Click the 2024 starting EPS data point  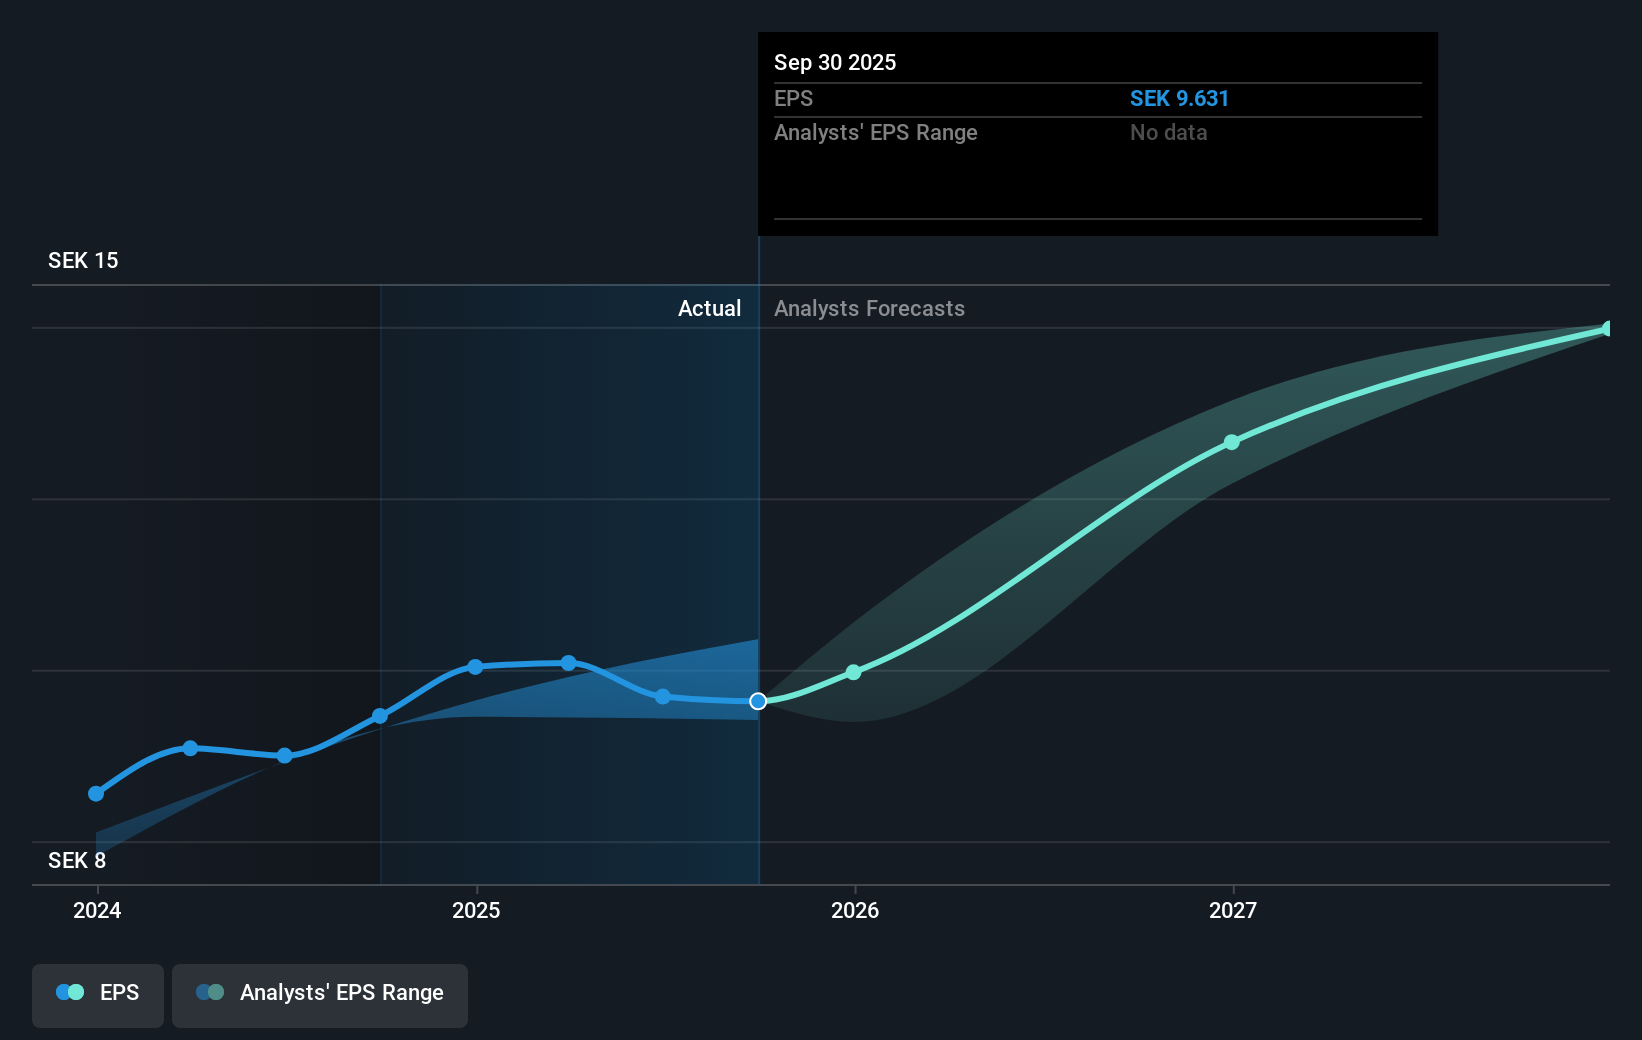[x=96, y=793]
